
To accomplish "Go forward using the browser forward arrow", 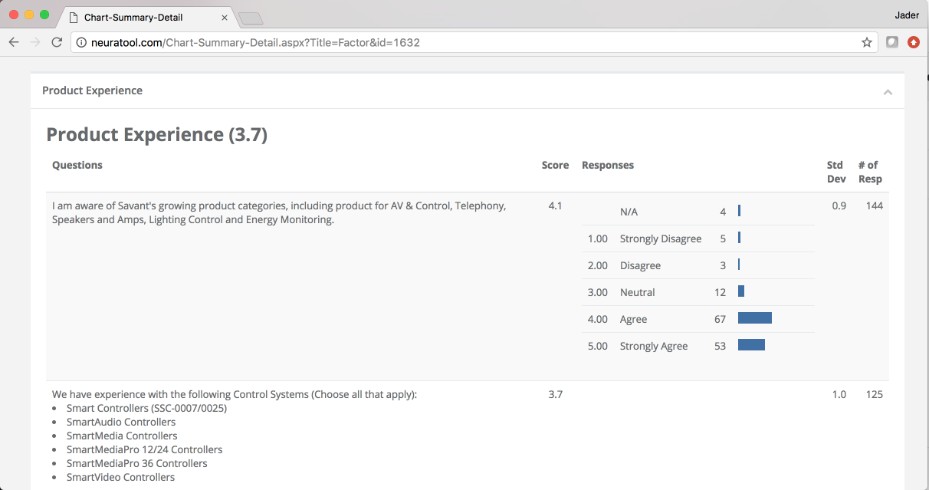I will coord(35,42).
